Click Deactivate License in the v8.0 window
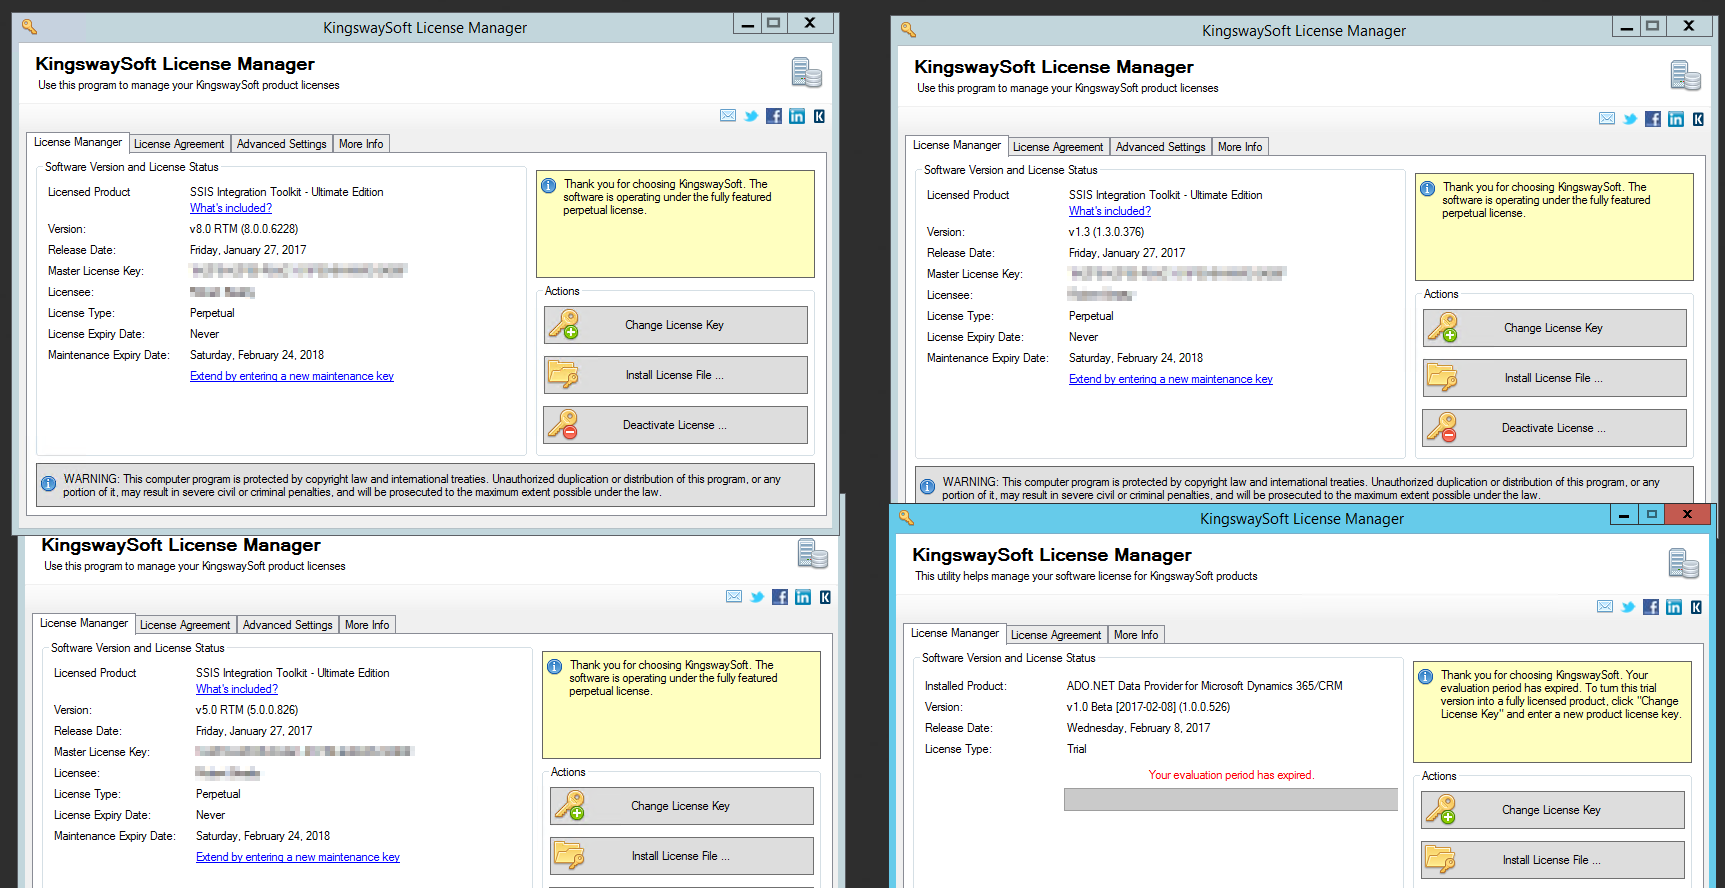The width and height of the screenshot is (1725, 889). pos(676,425)
